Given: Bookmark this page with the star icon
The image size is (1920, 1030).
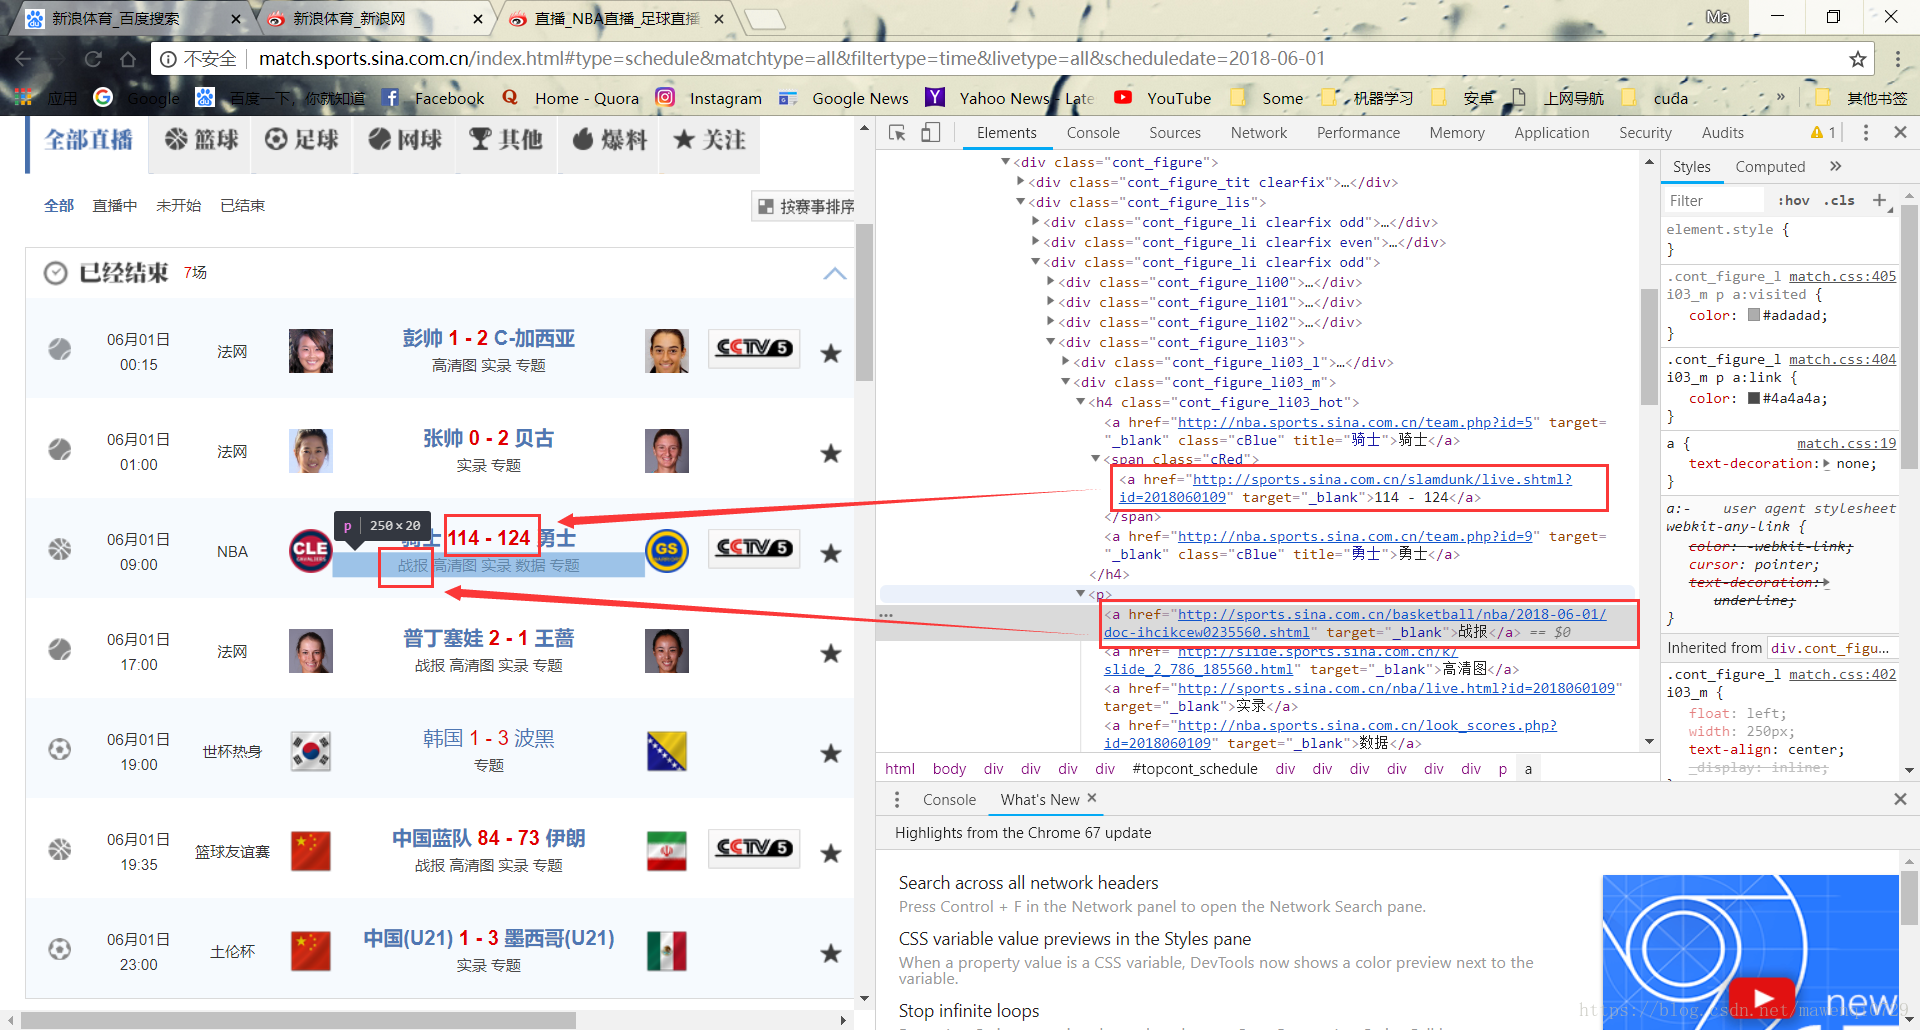Looking at the screenshot, I should 1857,59.
